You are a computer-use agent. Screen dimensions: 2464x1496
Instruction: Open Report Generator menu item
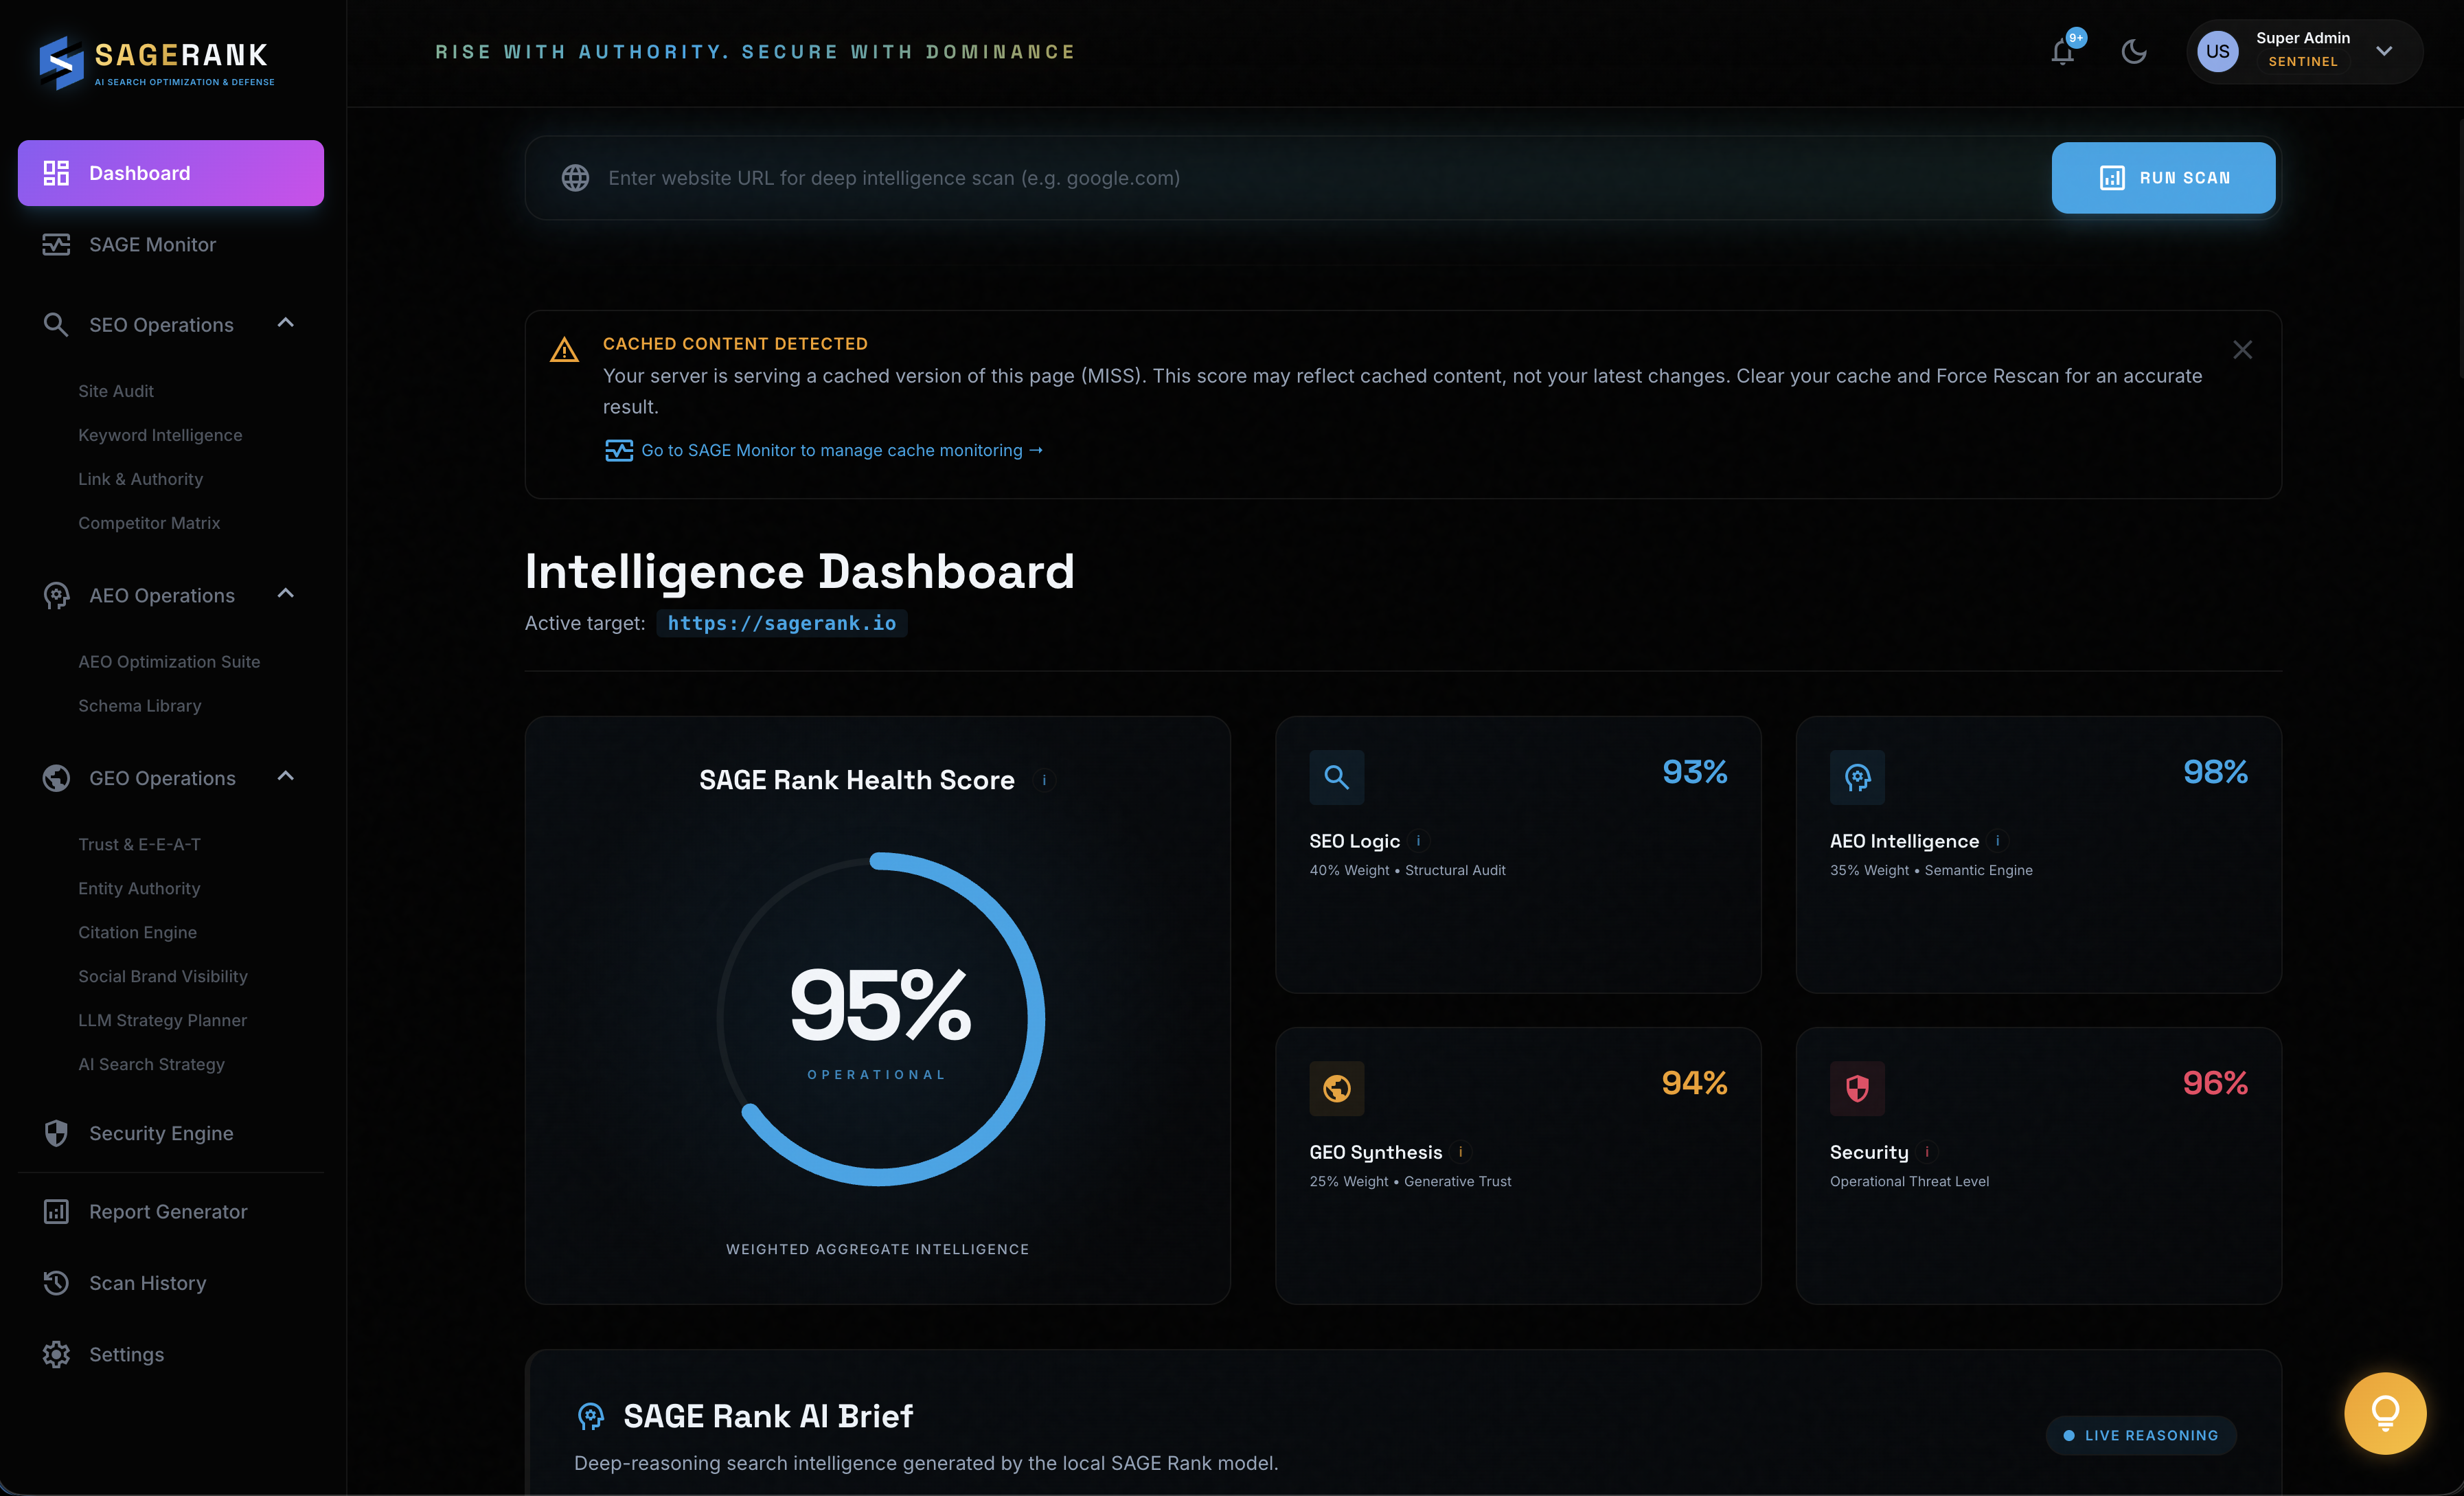171,1212
